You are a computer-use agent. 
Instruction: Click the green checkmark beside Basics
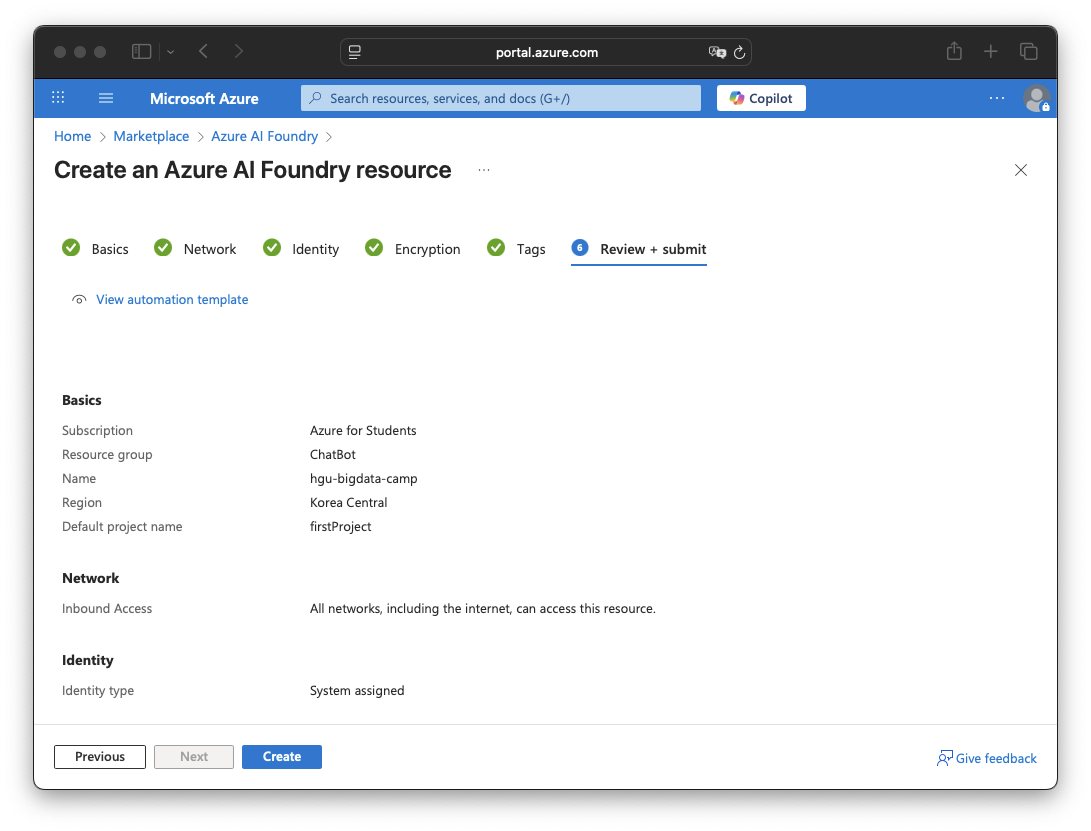point(71,248)
